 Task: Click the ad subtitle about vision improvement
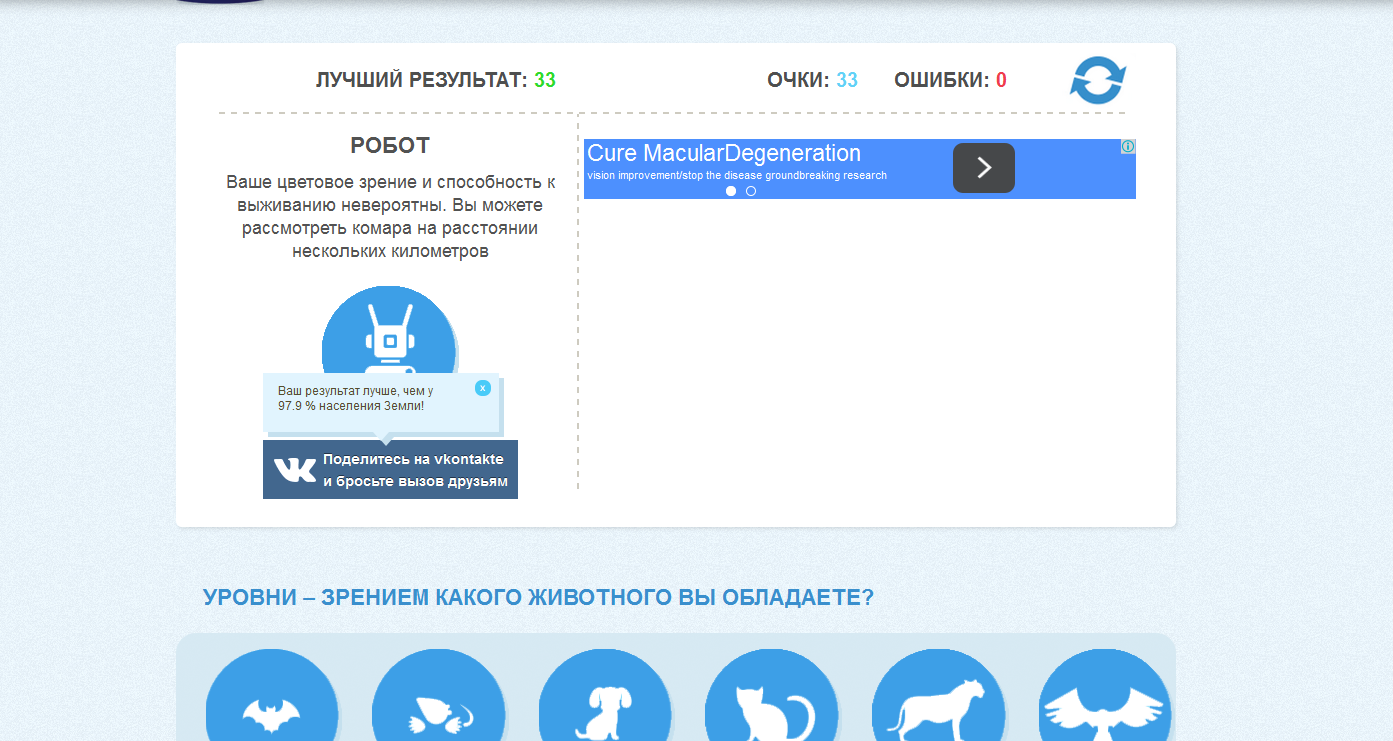[x=737, y=176]
